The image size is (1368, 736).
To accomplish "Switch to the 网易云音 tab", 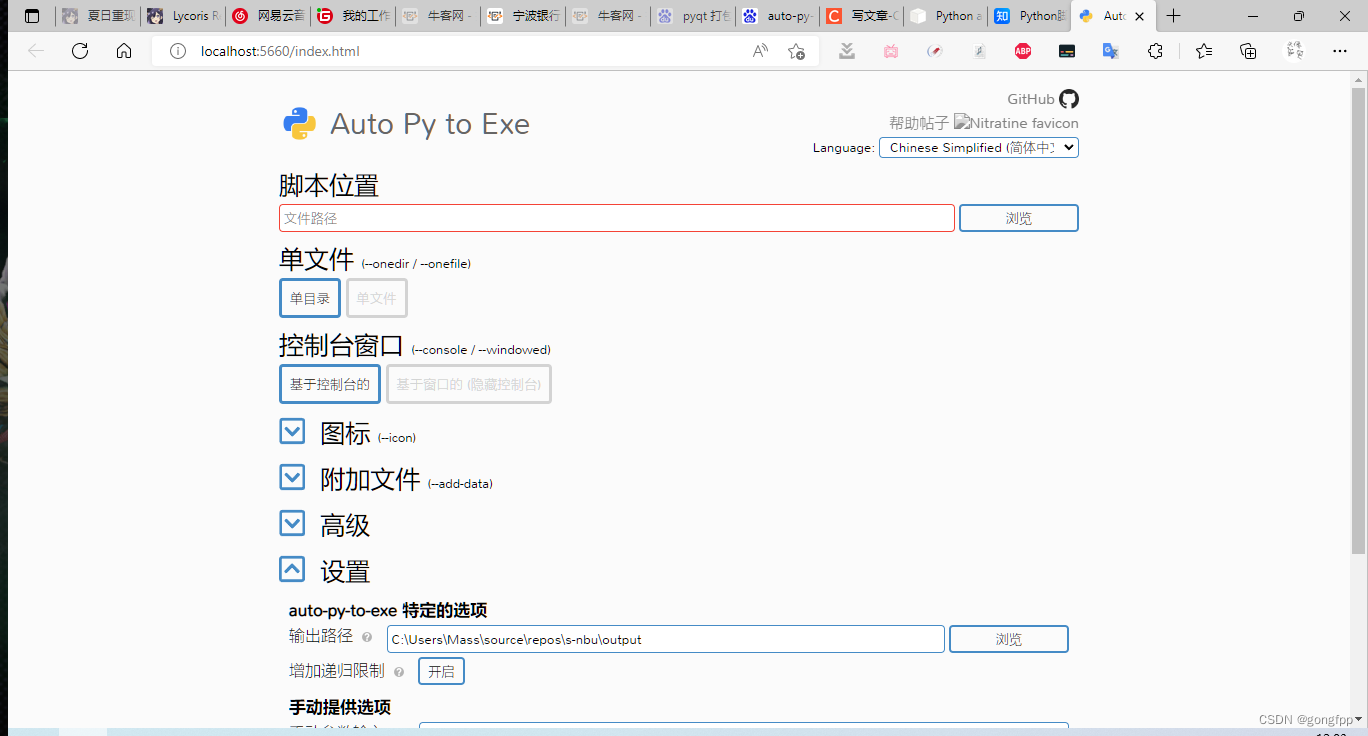I will click(x=267, y=16).
